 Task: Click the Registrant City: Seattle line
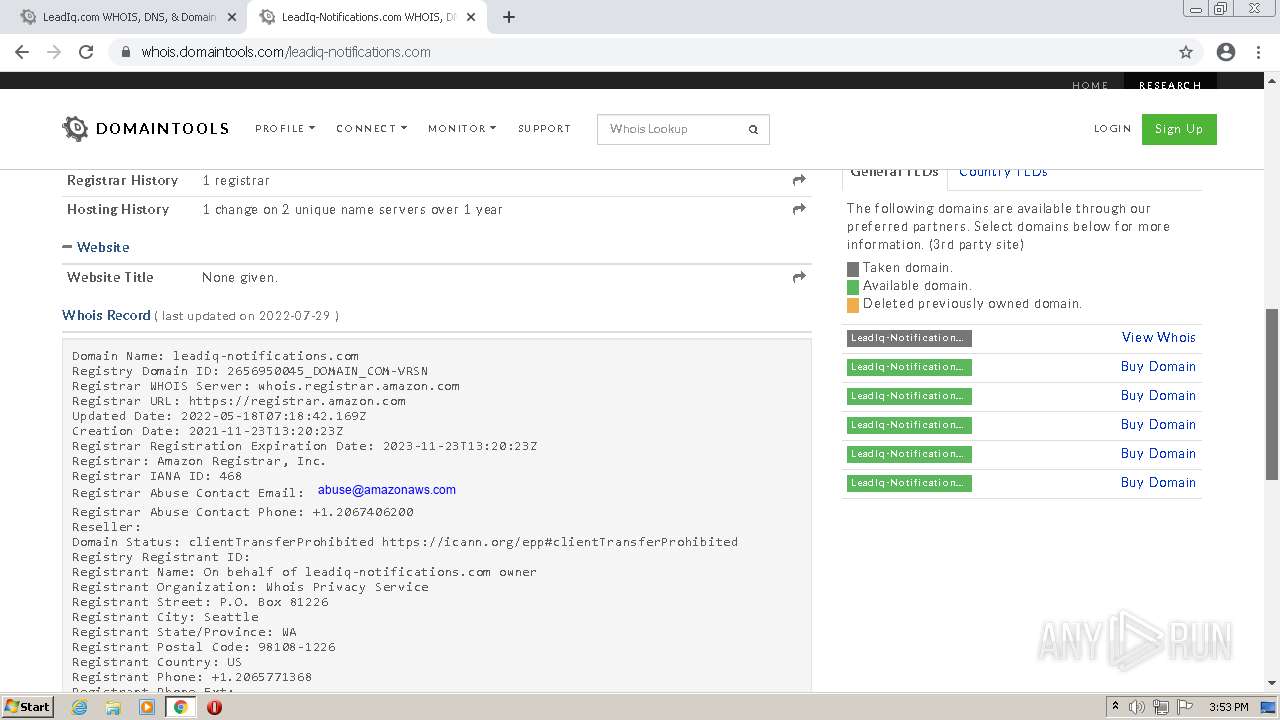165,617
